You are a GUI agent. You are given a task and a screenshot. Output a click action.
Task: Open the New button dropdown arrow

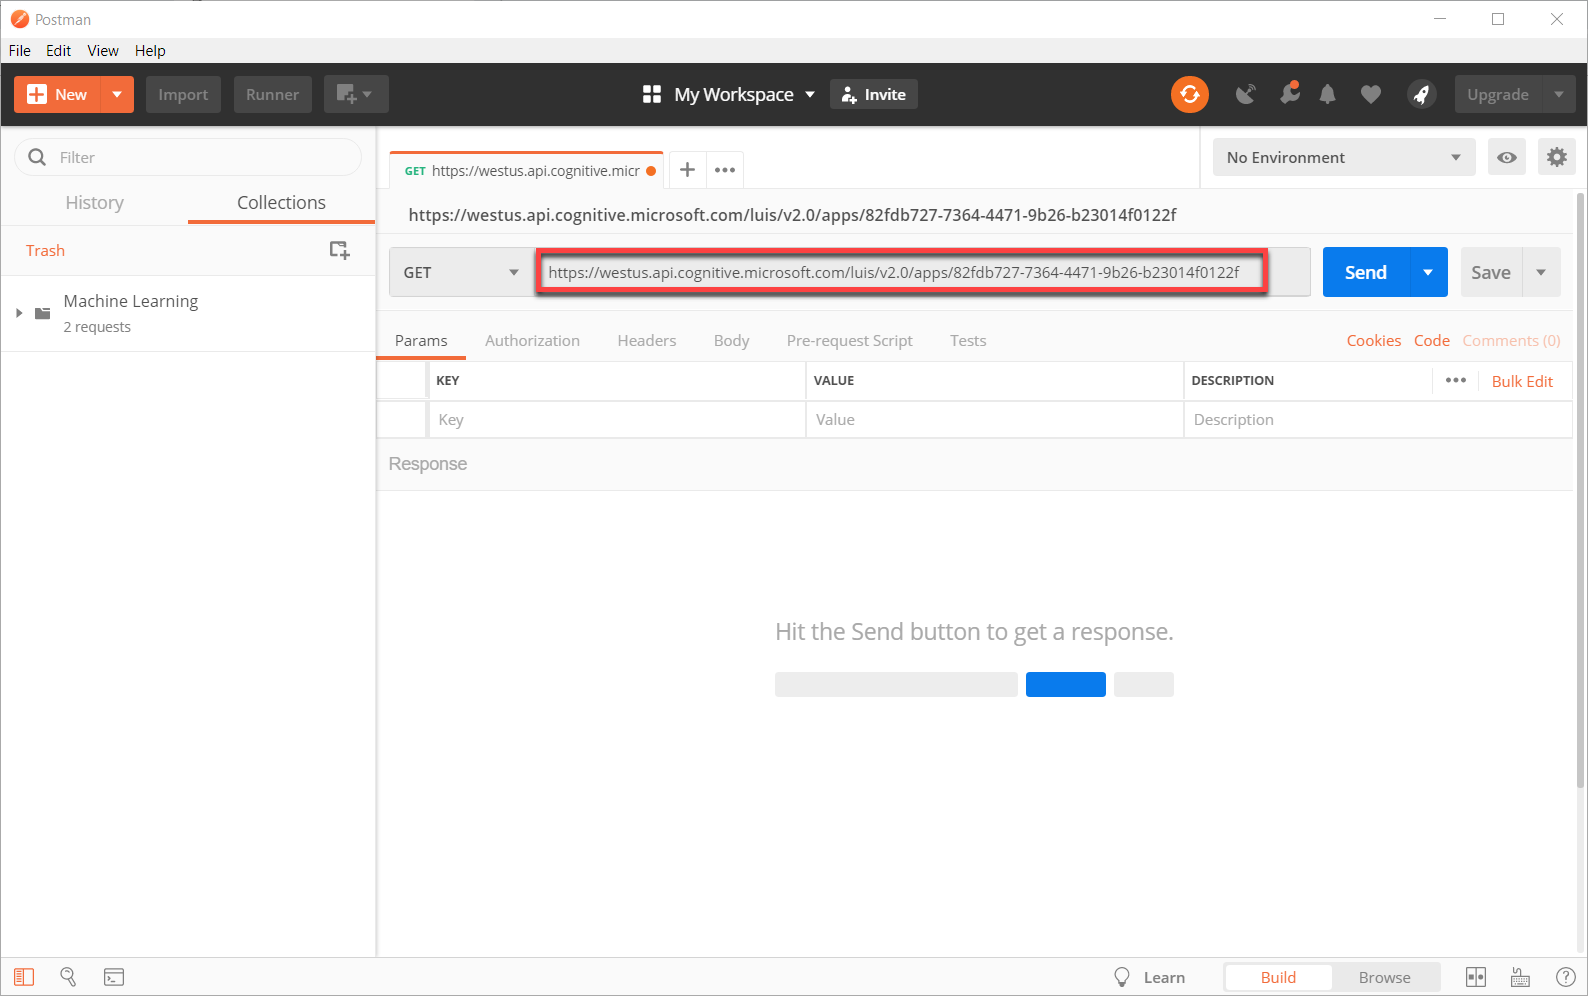pos(117,94)
